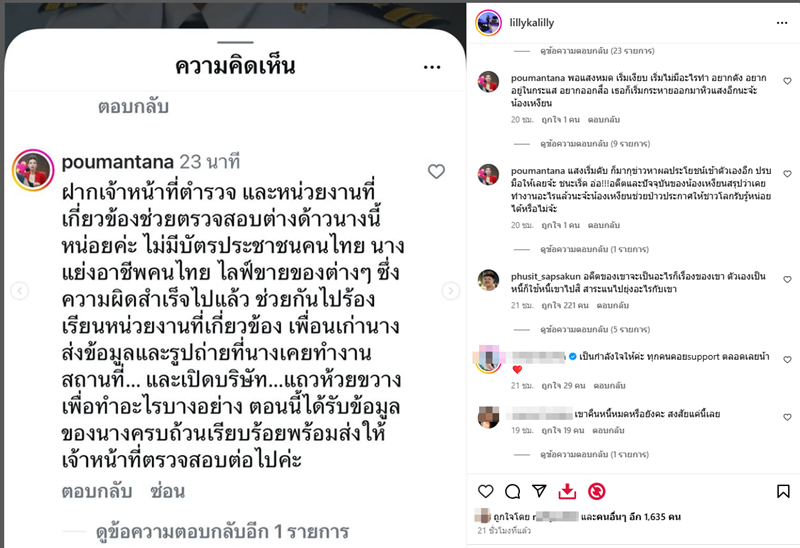Click ตอบกลับ under the large poumantana comment
Viewport: 800px width, 548px height.
click(97, 491)
